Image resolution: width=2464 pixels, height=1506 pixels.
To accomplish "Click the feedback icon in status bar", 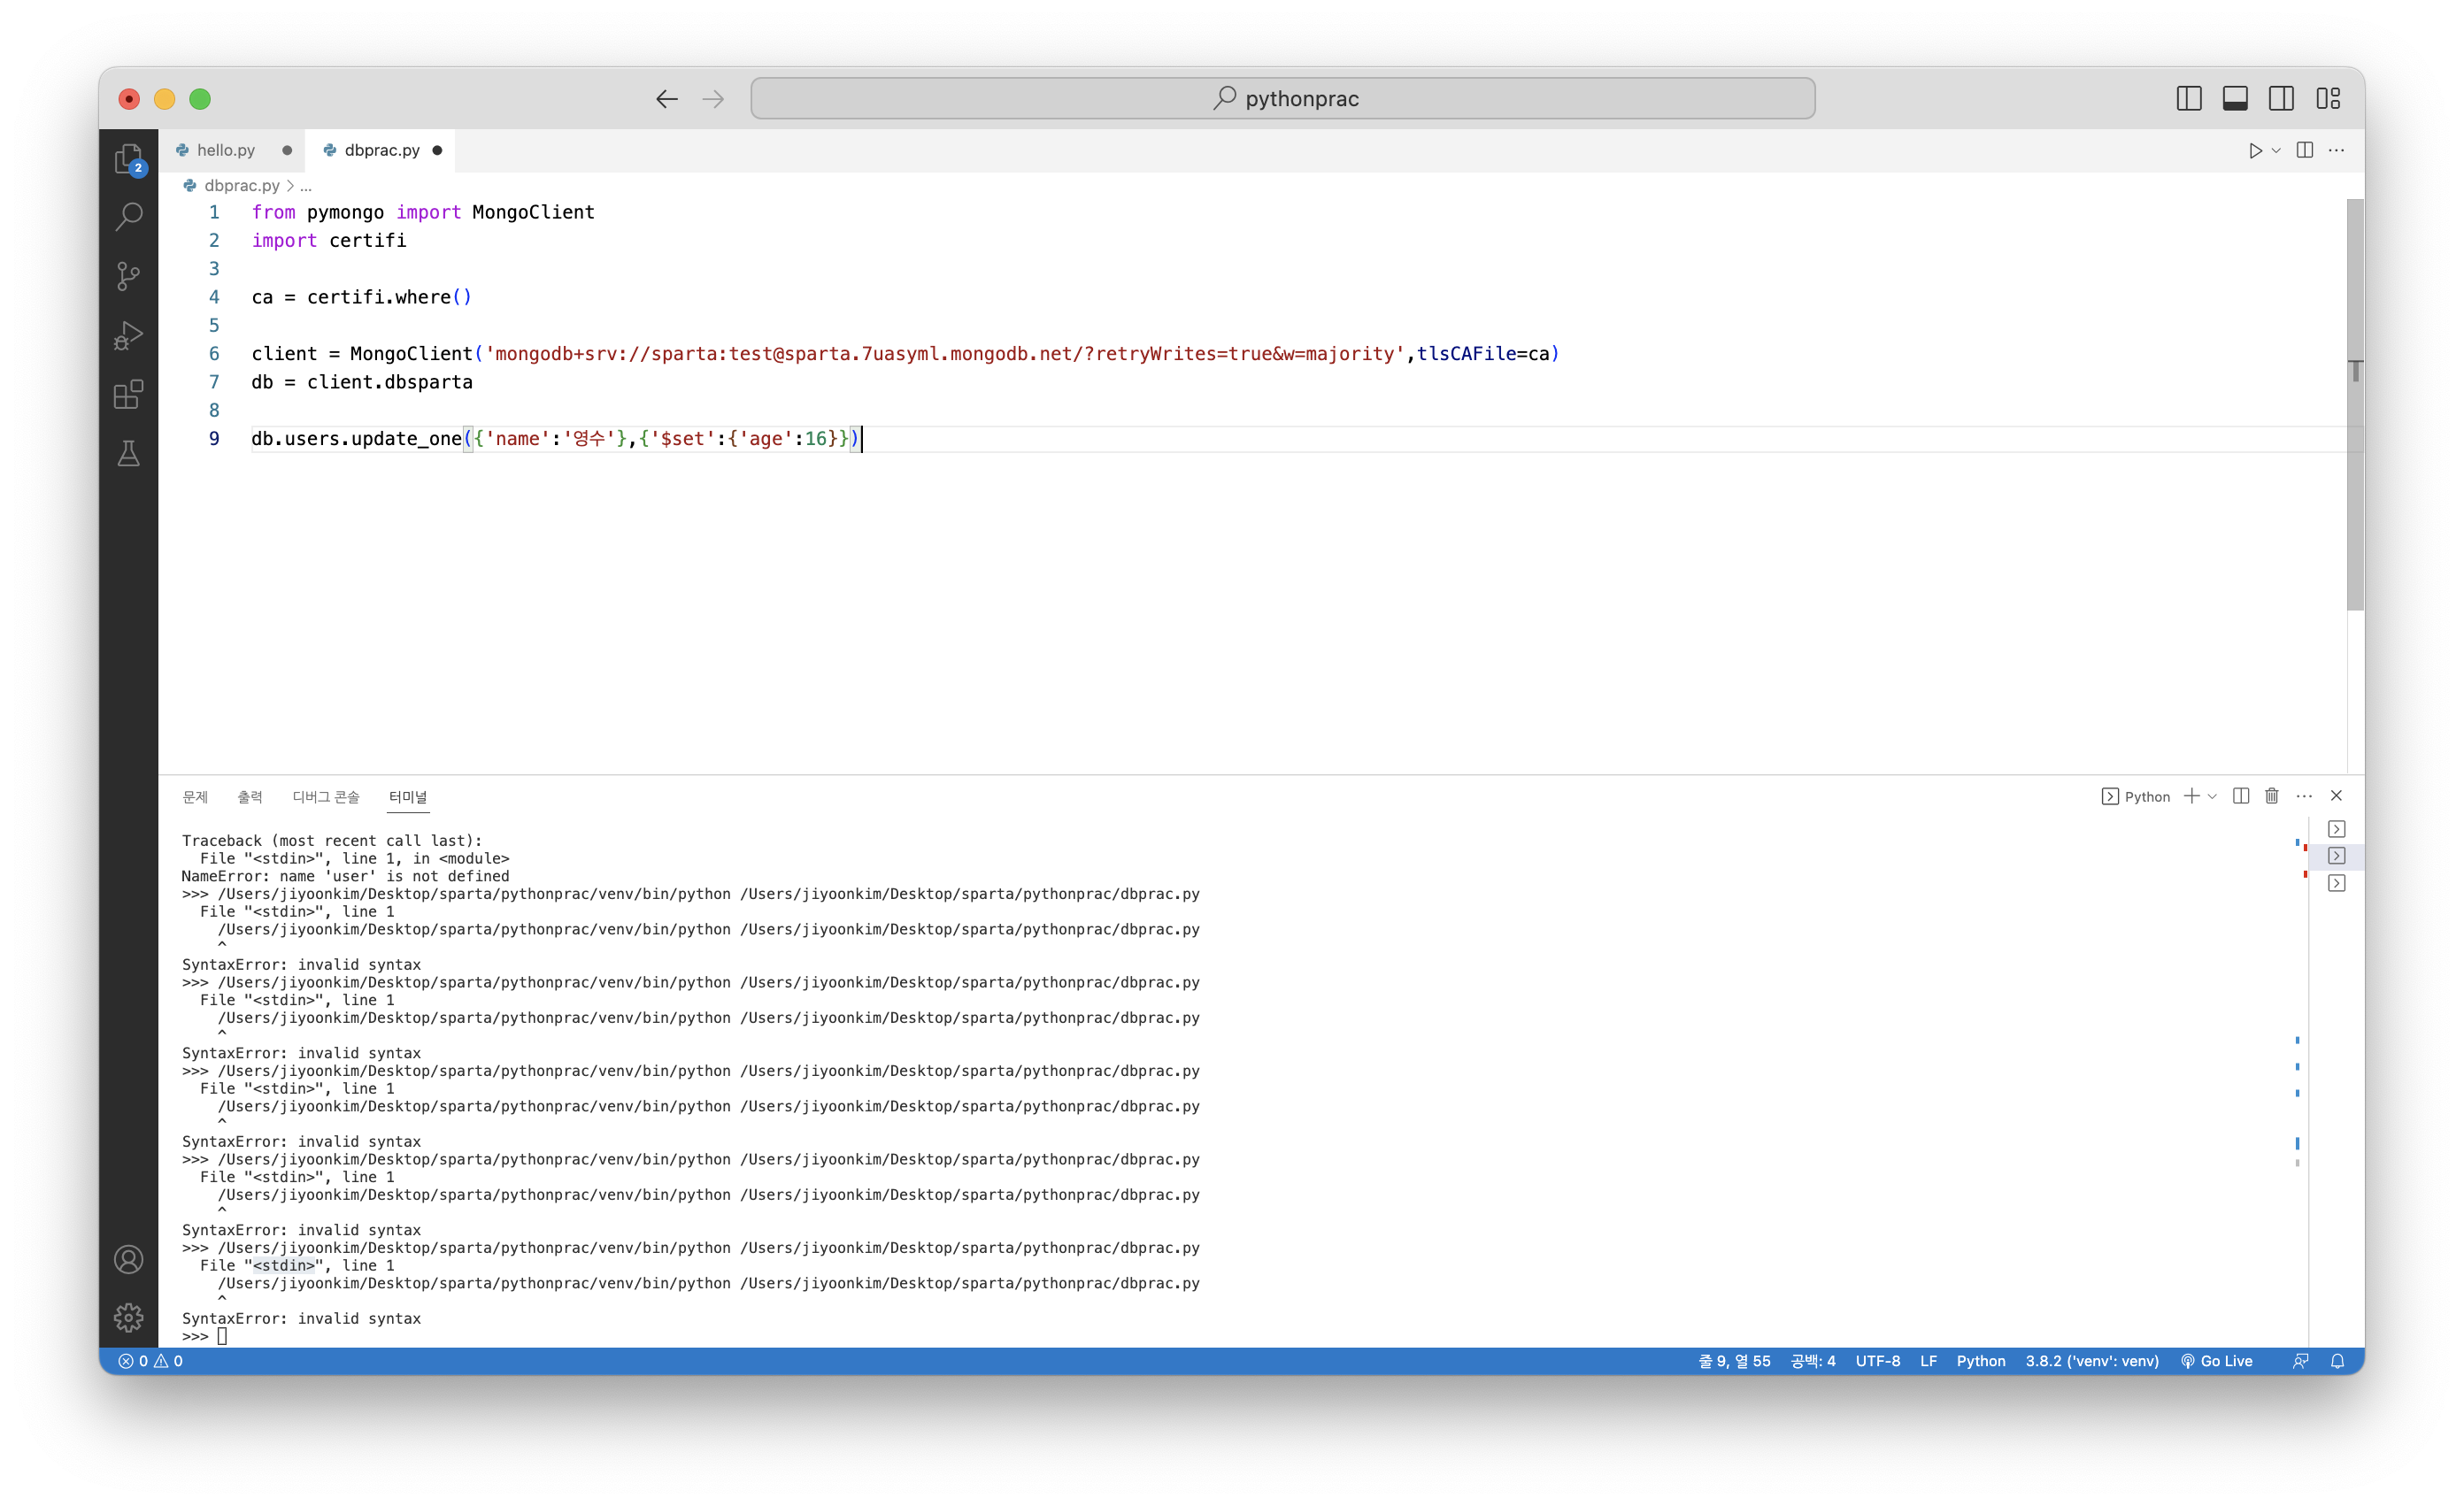I will tap(2301, 1361).
